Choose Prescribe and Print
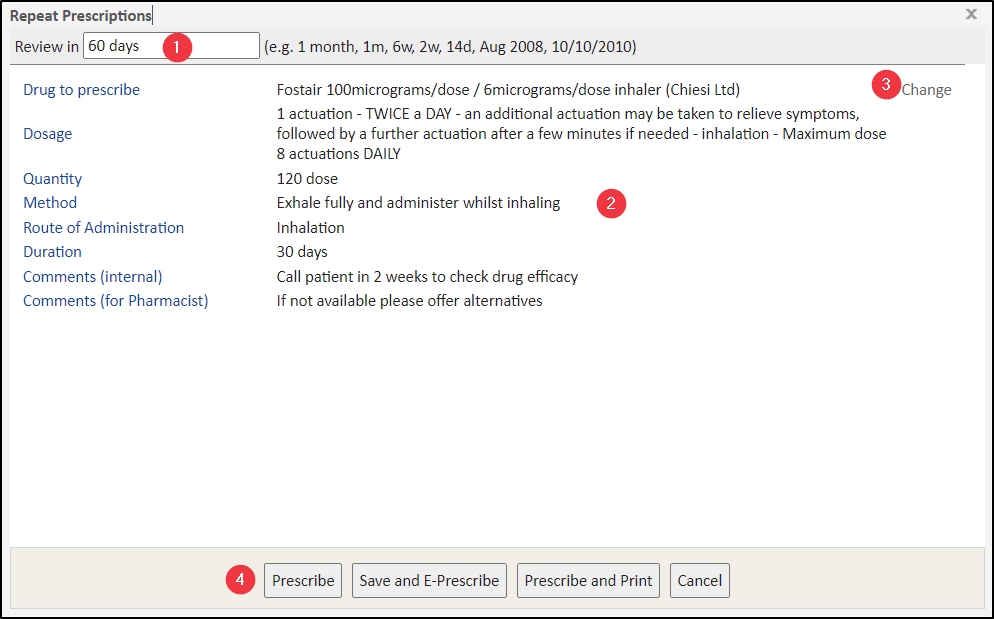994x619 pixels. [588, 581]
